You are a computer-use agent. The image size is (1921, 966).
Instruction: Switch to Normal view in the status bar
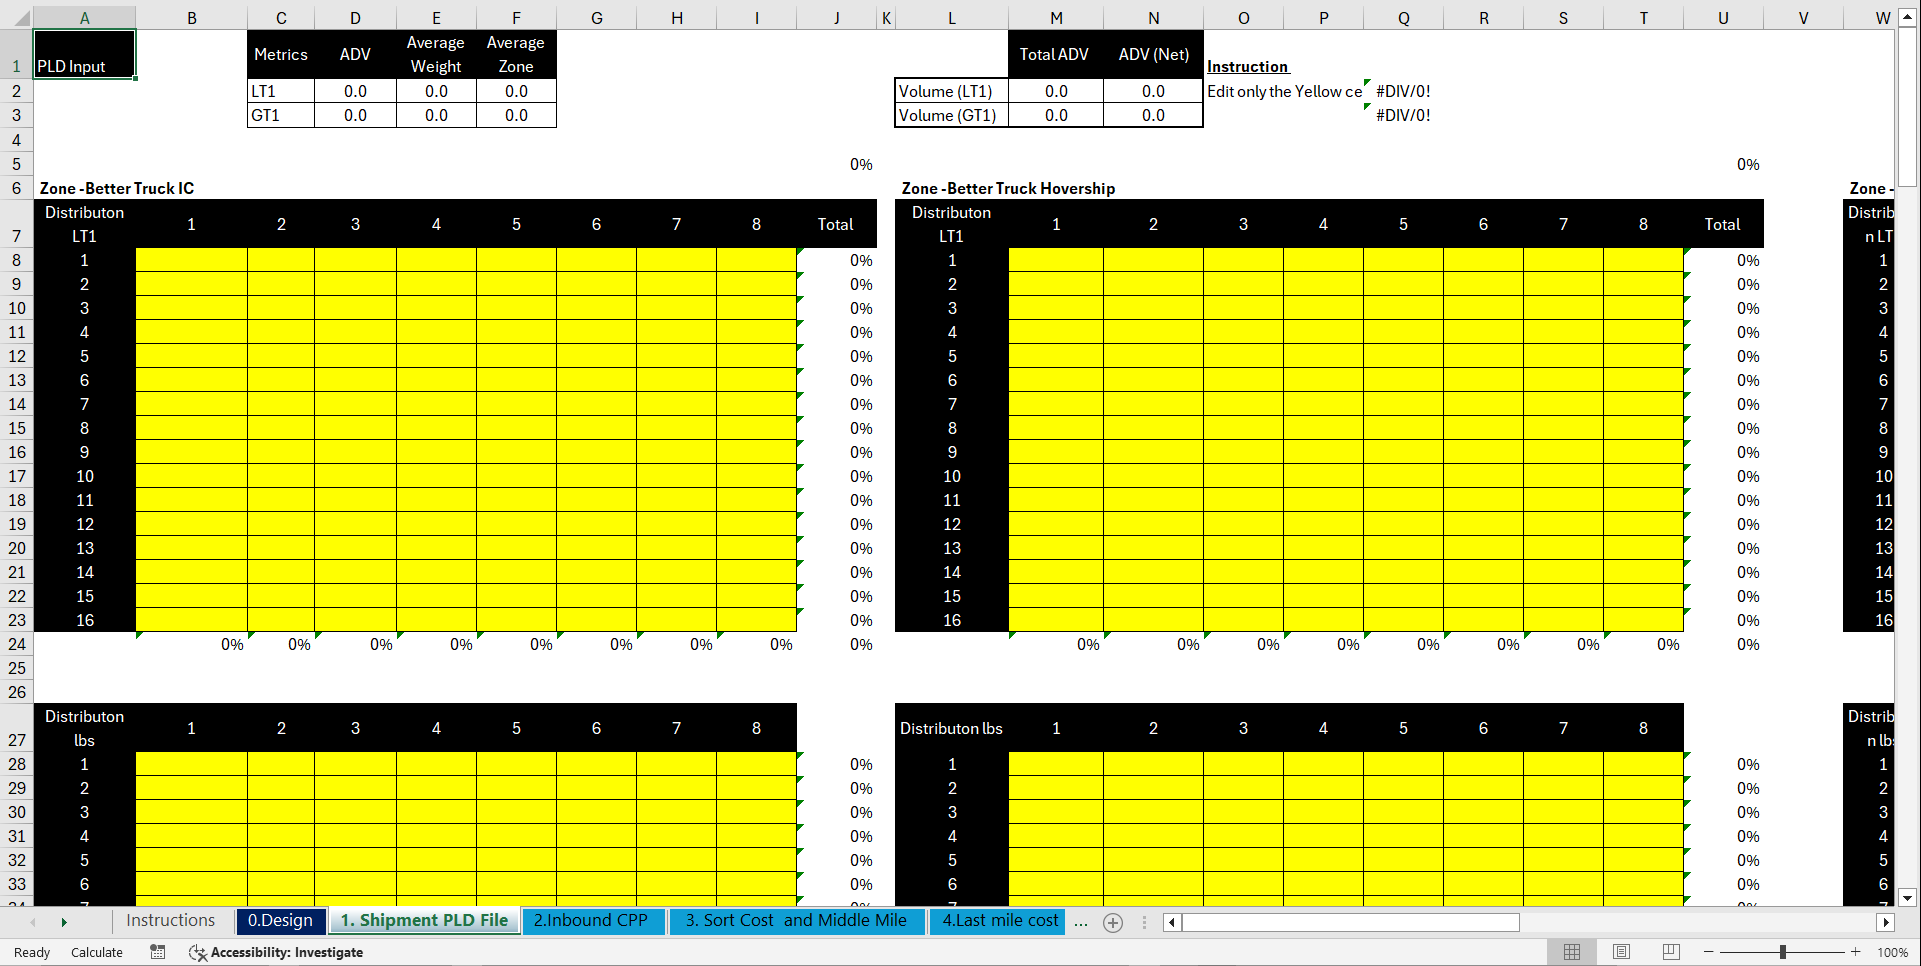click(x=1571, y=952)
